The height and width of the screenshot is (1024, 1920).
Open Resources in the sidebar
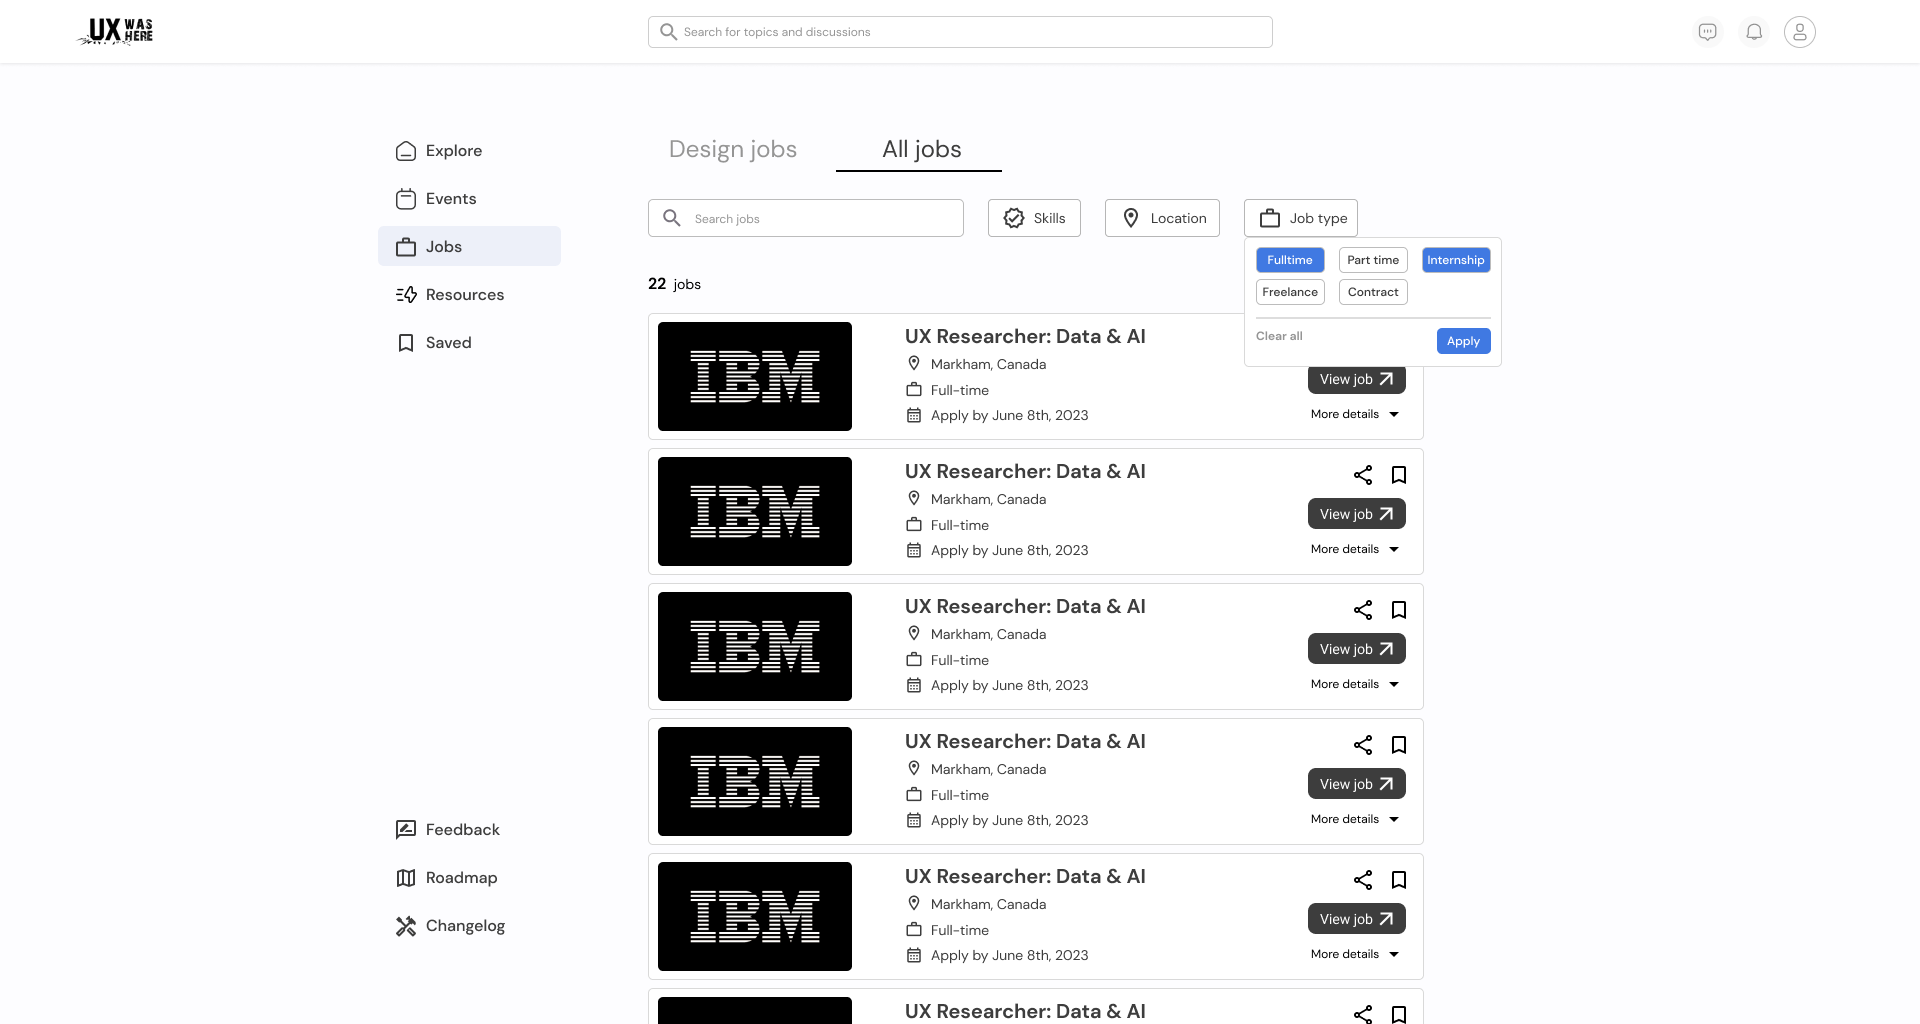click(x=469, y=295)
